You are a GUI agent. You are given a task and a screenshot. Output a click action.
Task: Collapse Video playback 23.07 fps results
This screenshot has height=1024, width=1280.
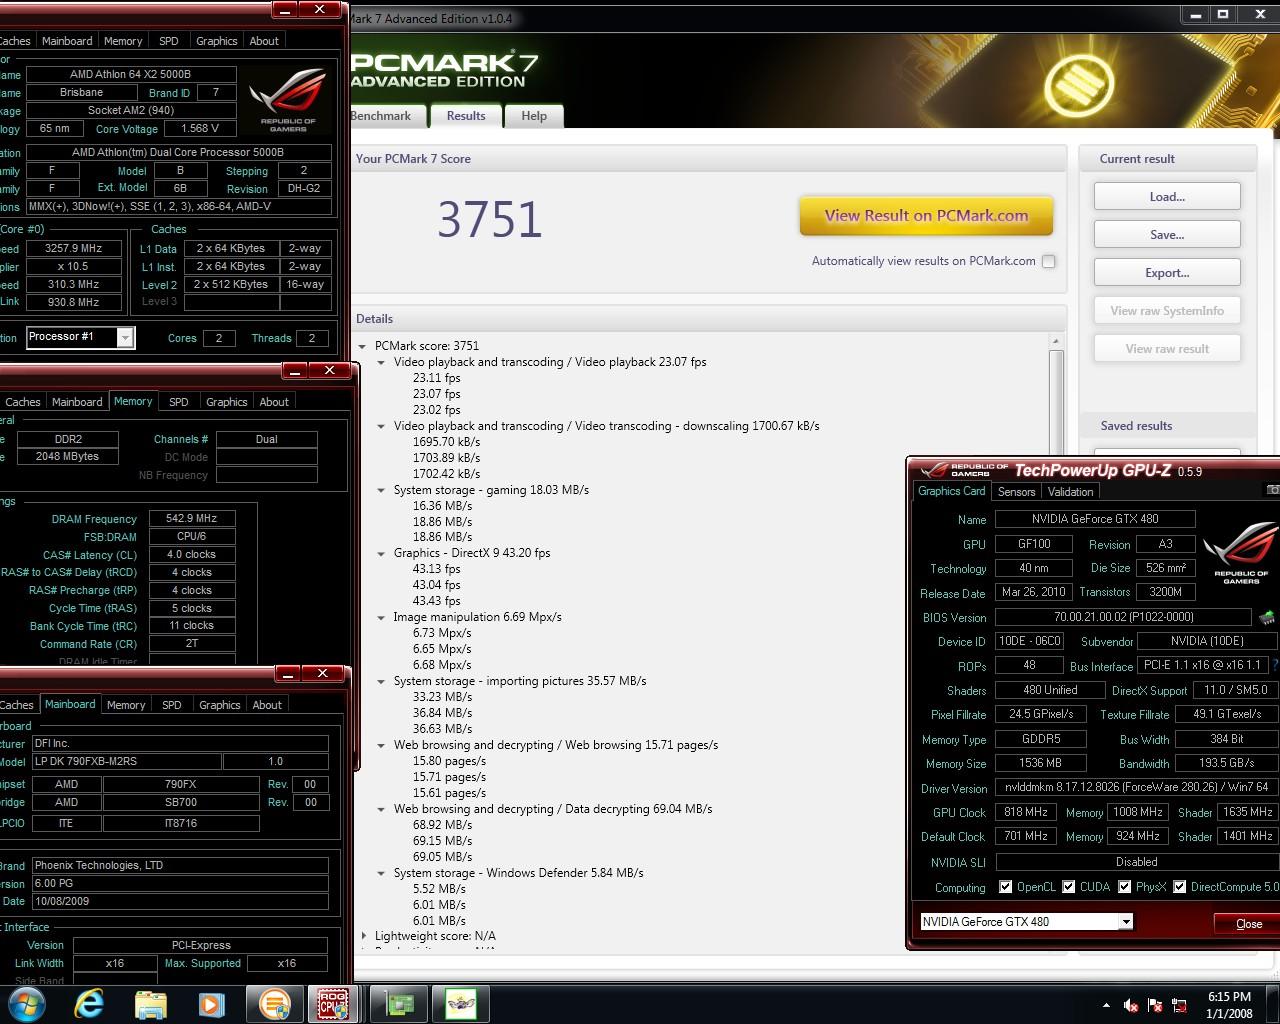pos(381,362)
